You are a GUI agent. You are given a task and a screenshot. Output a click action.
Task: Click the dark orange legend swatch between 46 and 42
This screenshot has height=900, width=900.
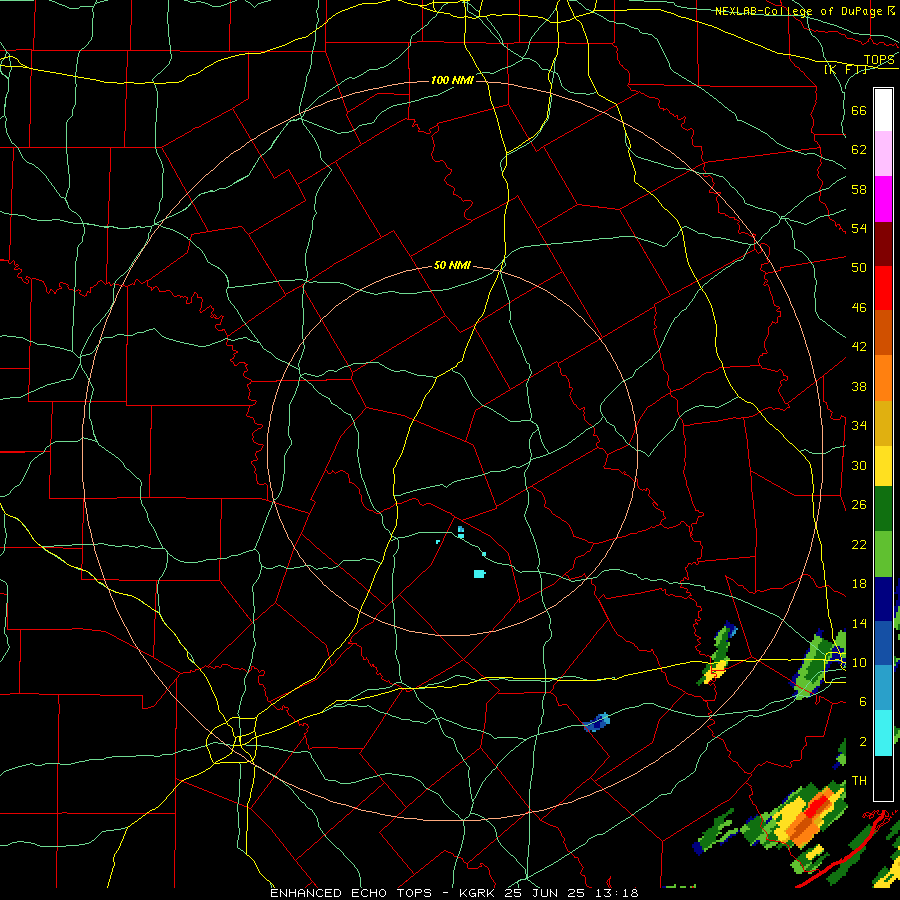883,332
